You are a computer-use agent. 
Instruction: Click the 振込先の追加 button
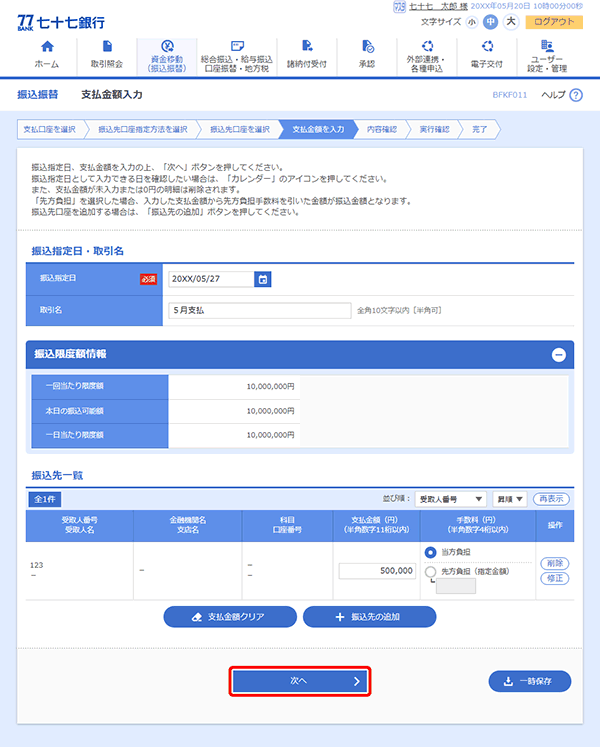(x=369, y=616)
